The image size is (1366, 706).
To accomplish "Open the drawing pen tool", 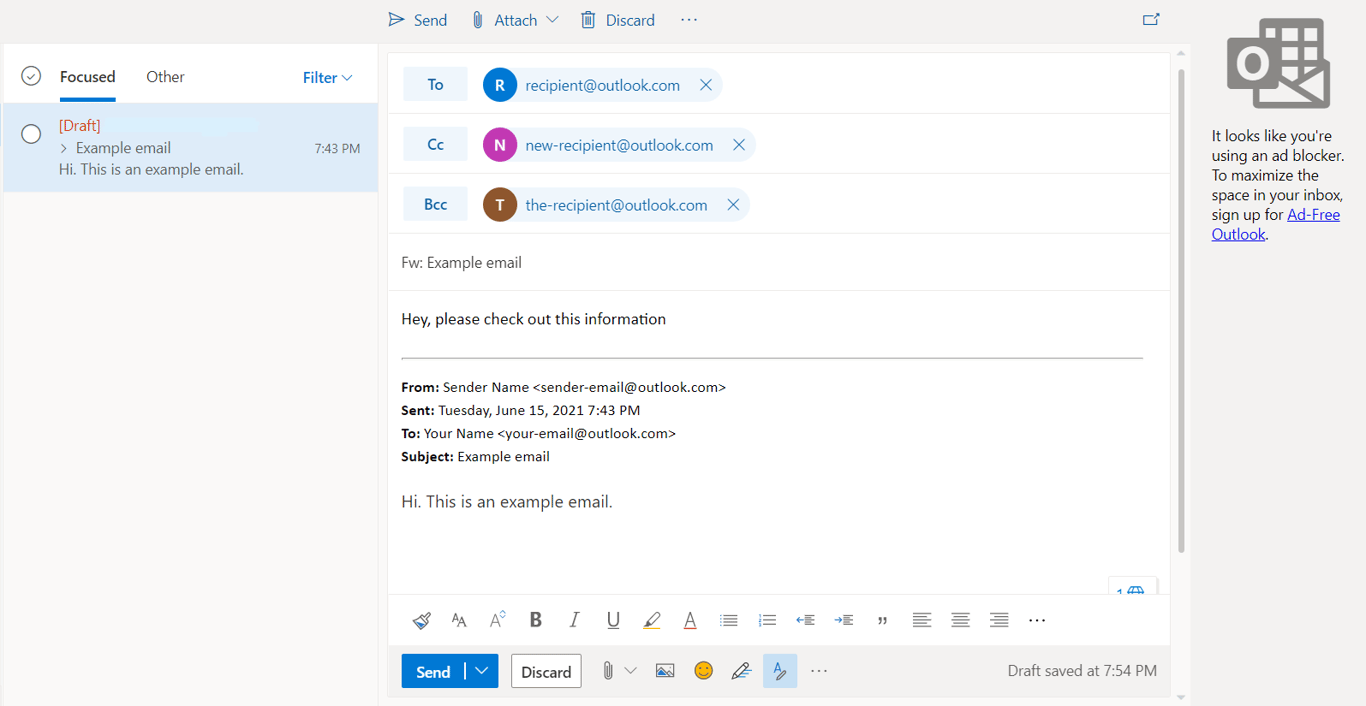I will tap(741, 670).
